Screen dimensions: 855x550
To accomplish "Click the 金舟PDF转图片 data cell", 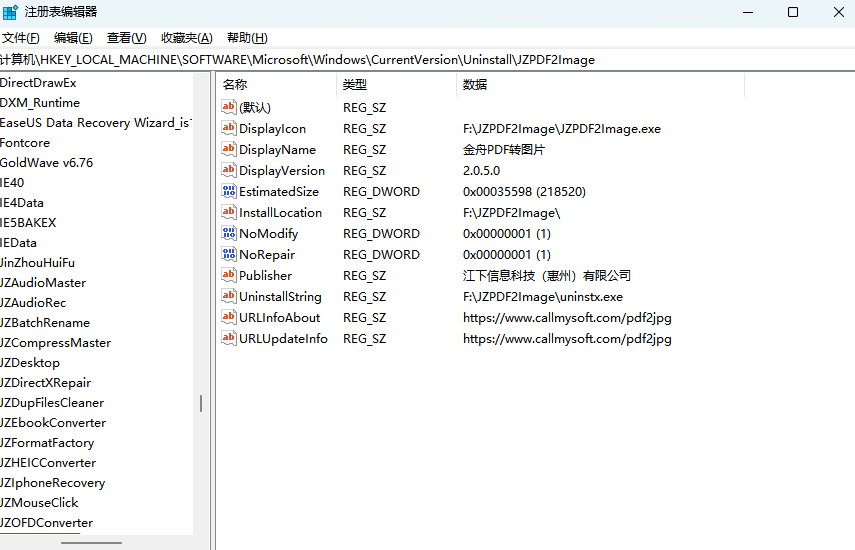I will tap(504, 149).
